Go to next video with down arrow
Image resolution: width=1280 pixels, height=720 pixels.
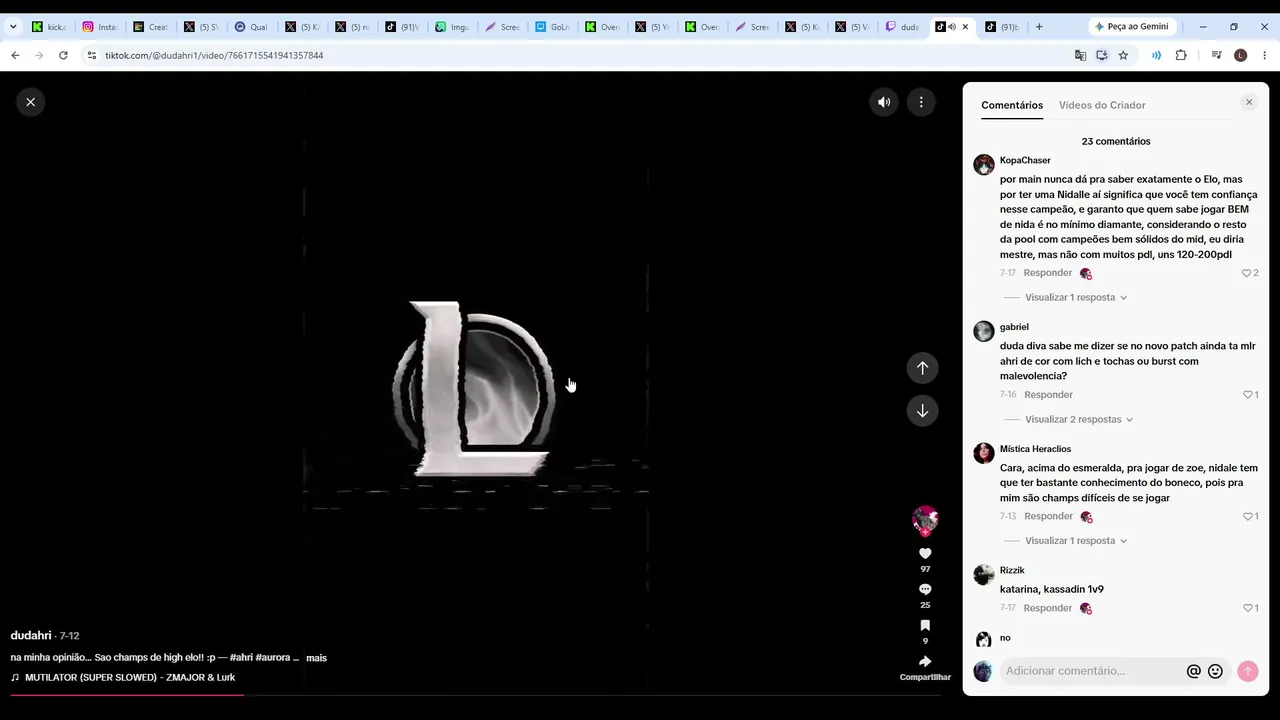[922, 411]
